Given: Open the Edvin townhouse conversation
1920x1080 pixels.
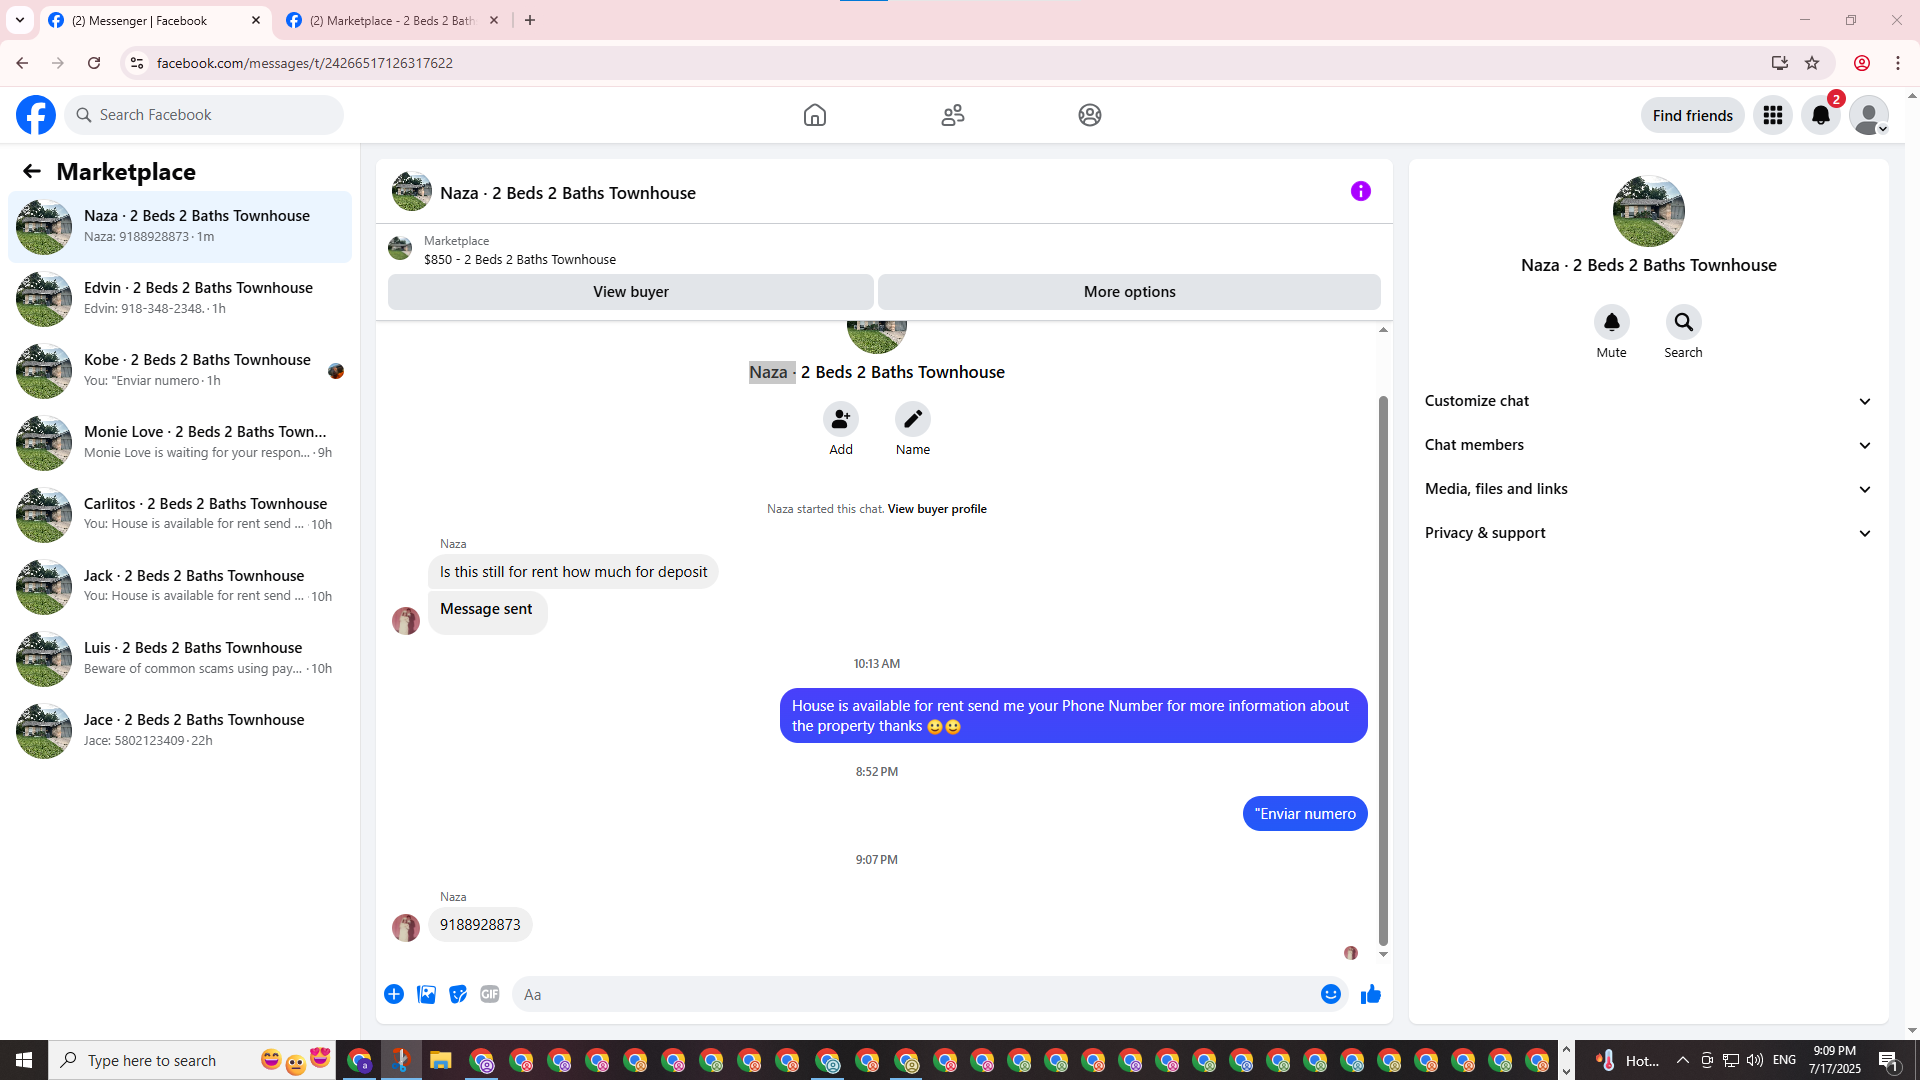Looking at the screenshot, I should tap(180, 298).
